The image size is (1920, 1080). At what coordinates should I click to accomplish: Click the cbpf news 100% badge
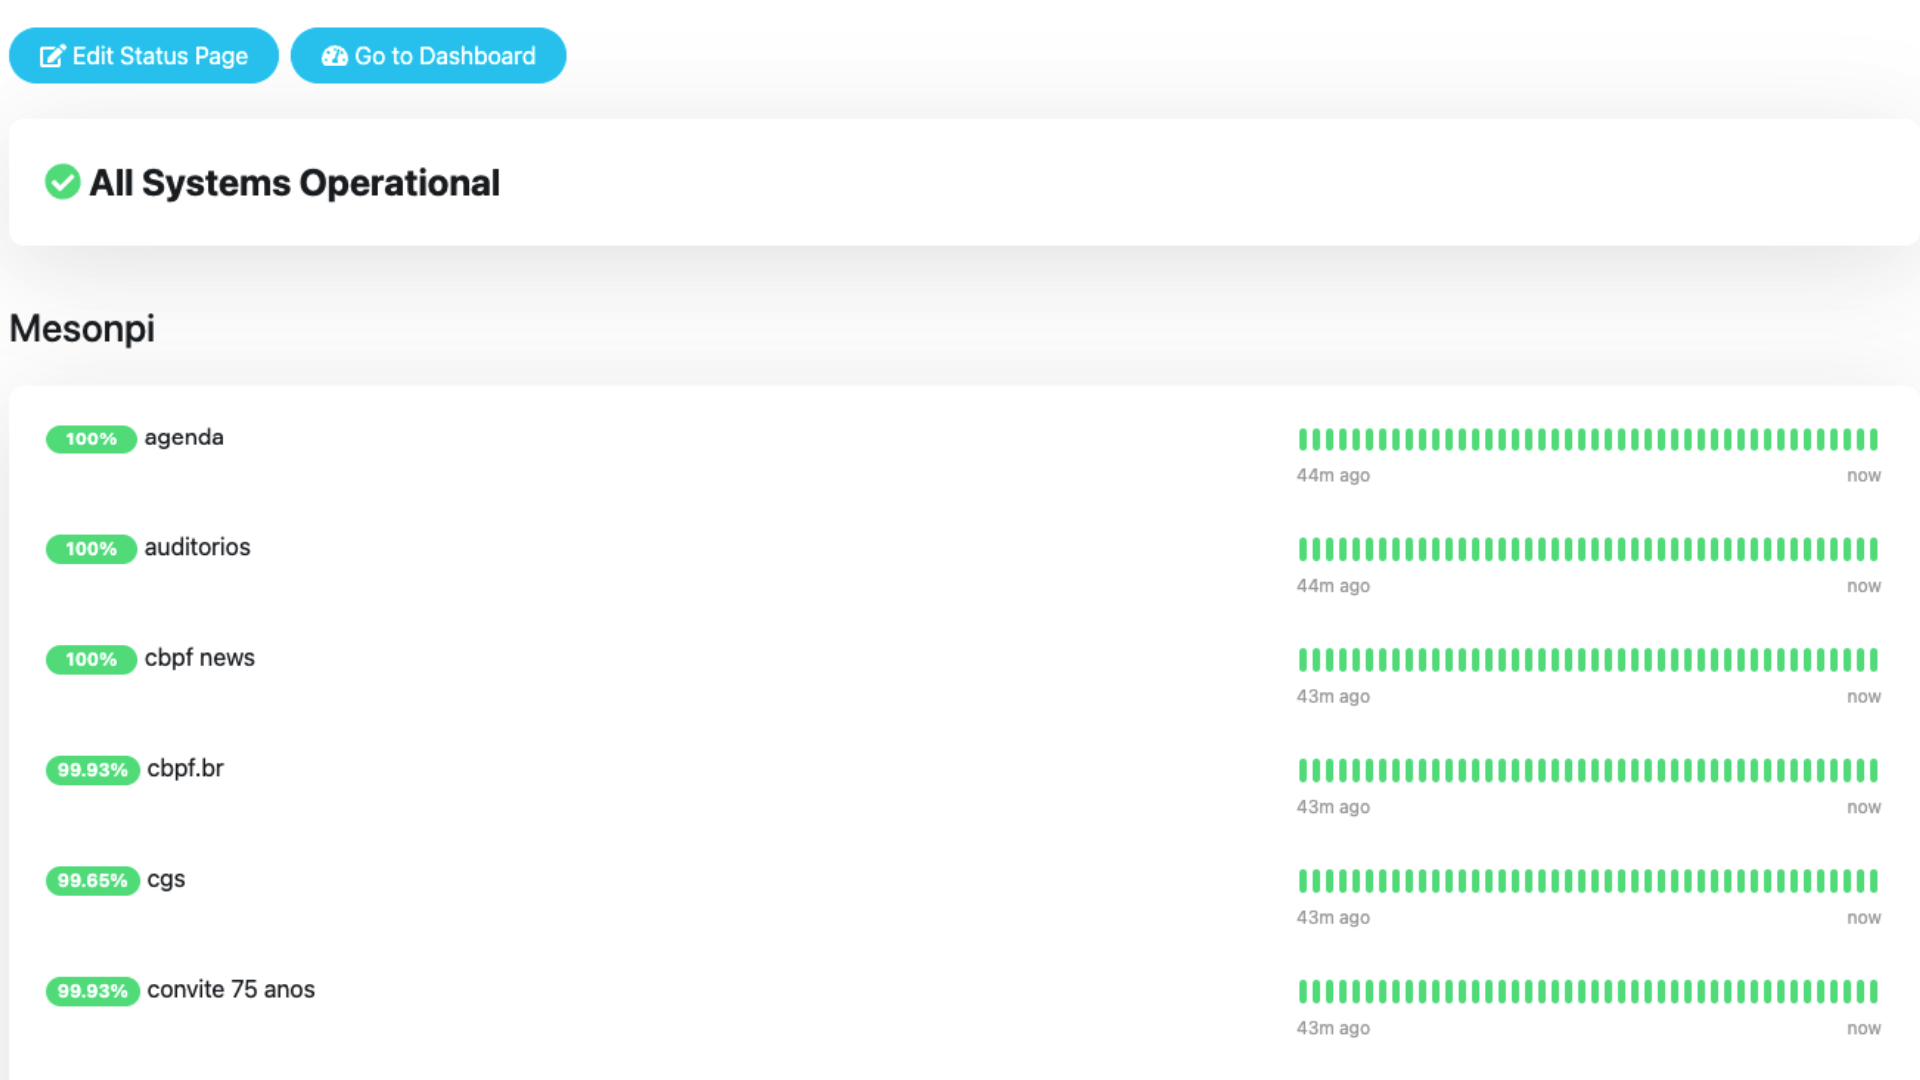pyautogui.click(x=91, y=660)
